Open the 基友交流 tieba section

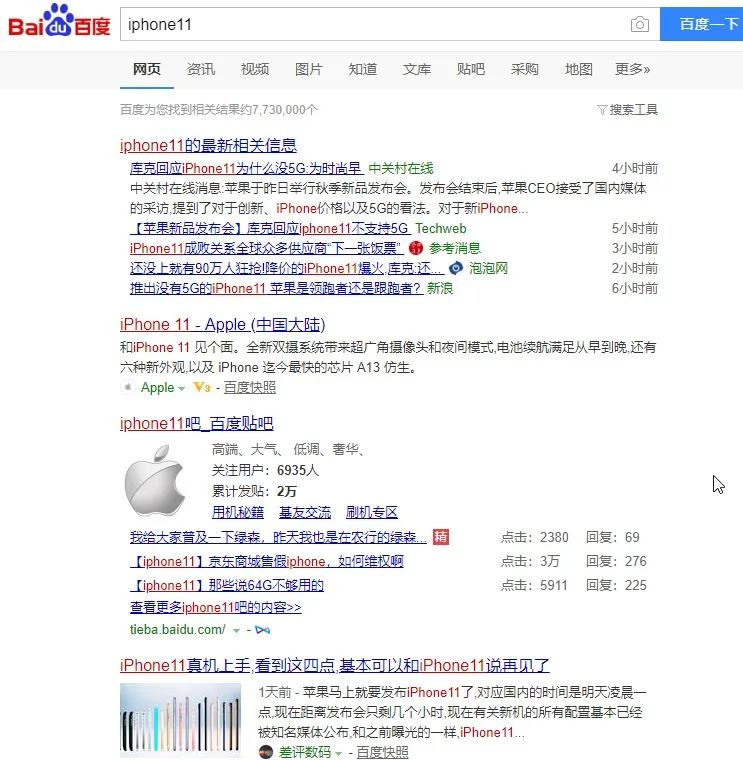coord(305,512)
